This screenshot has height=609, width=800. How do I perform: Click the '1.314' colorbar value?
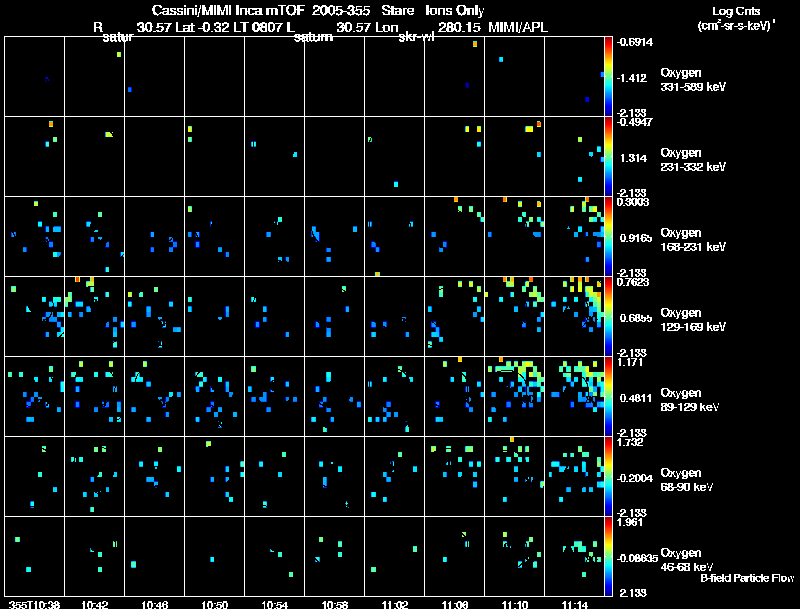click(x=633, y=158)
